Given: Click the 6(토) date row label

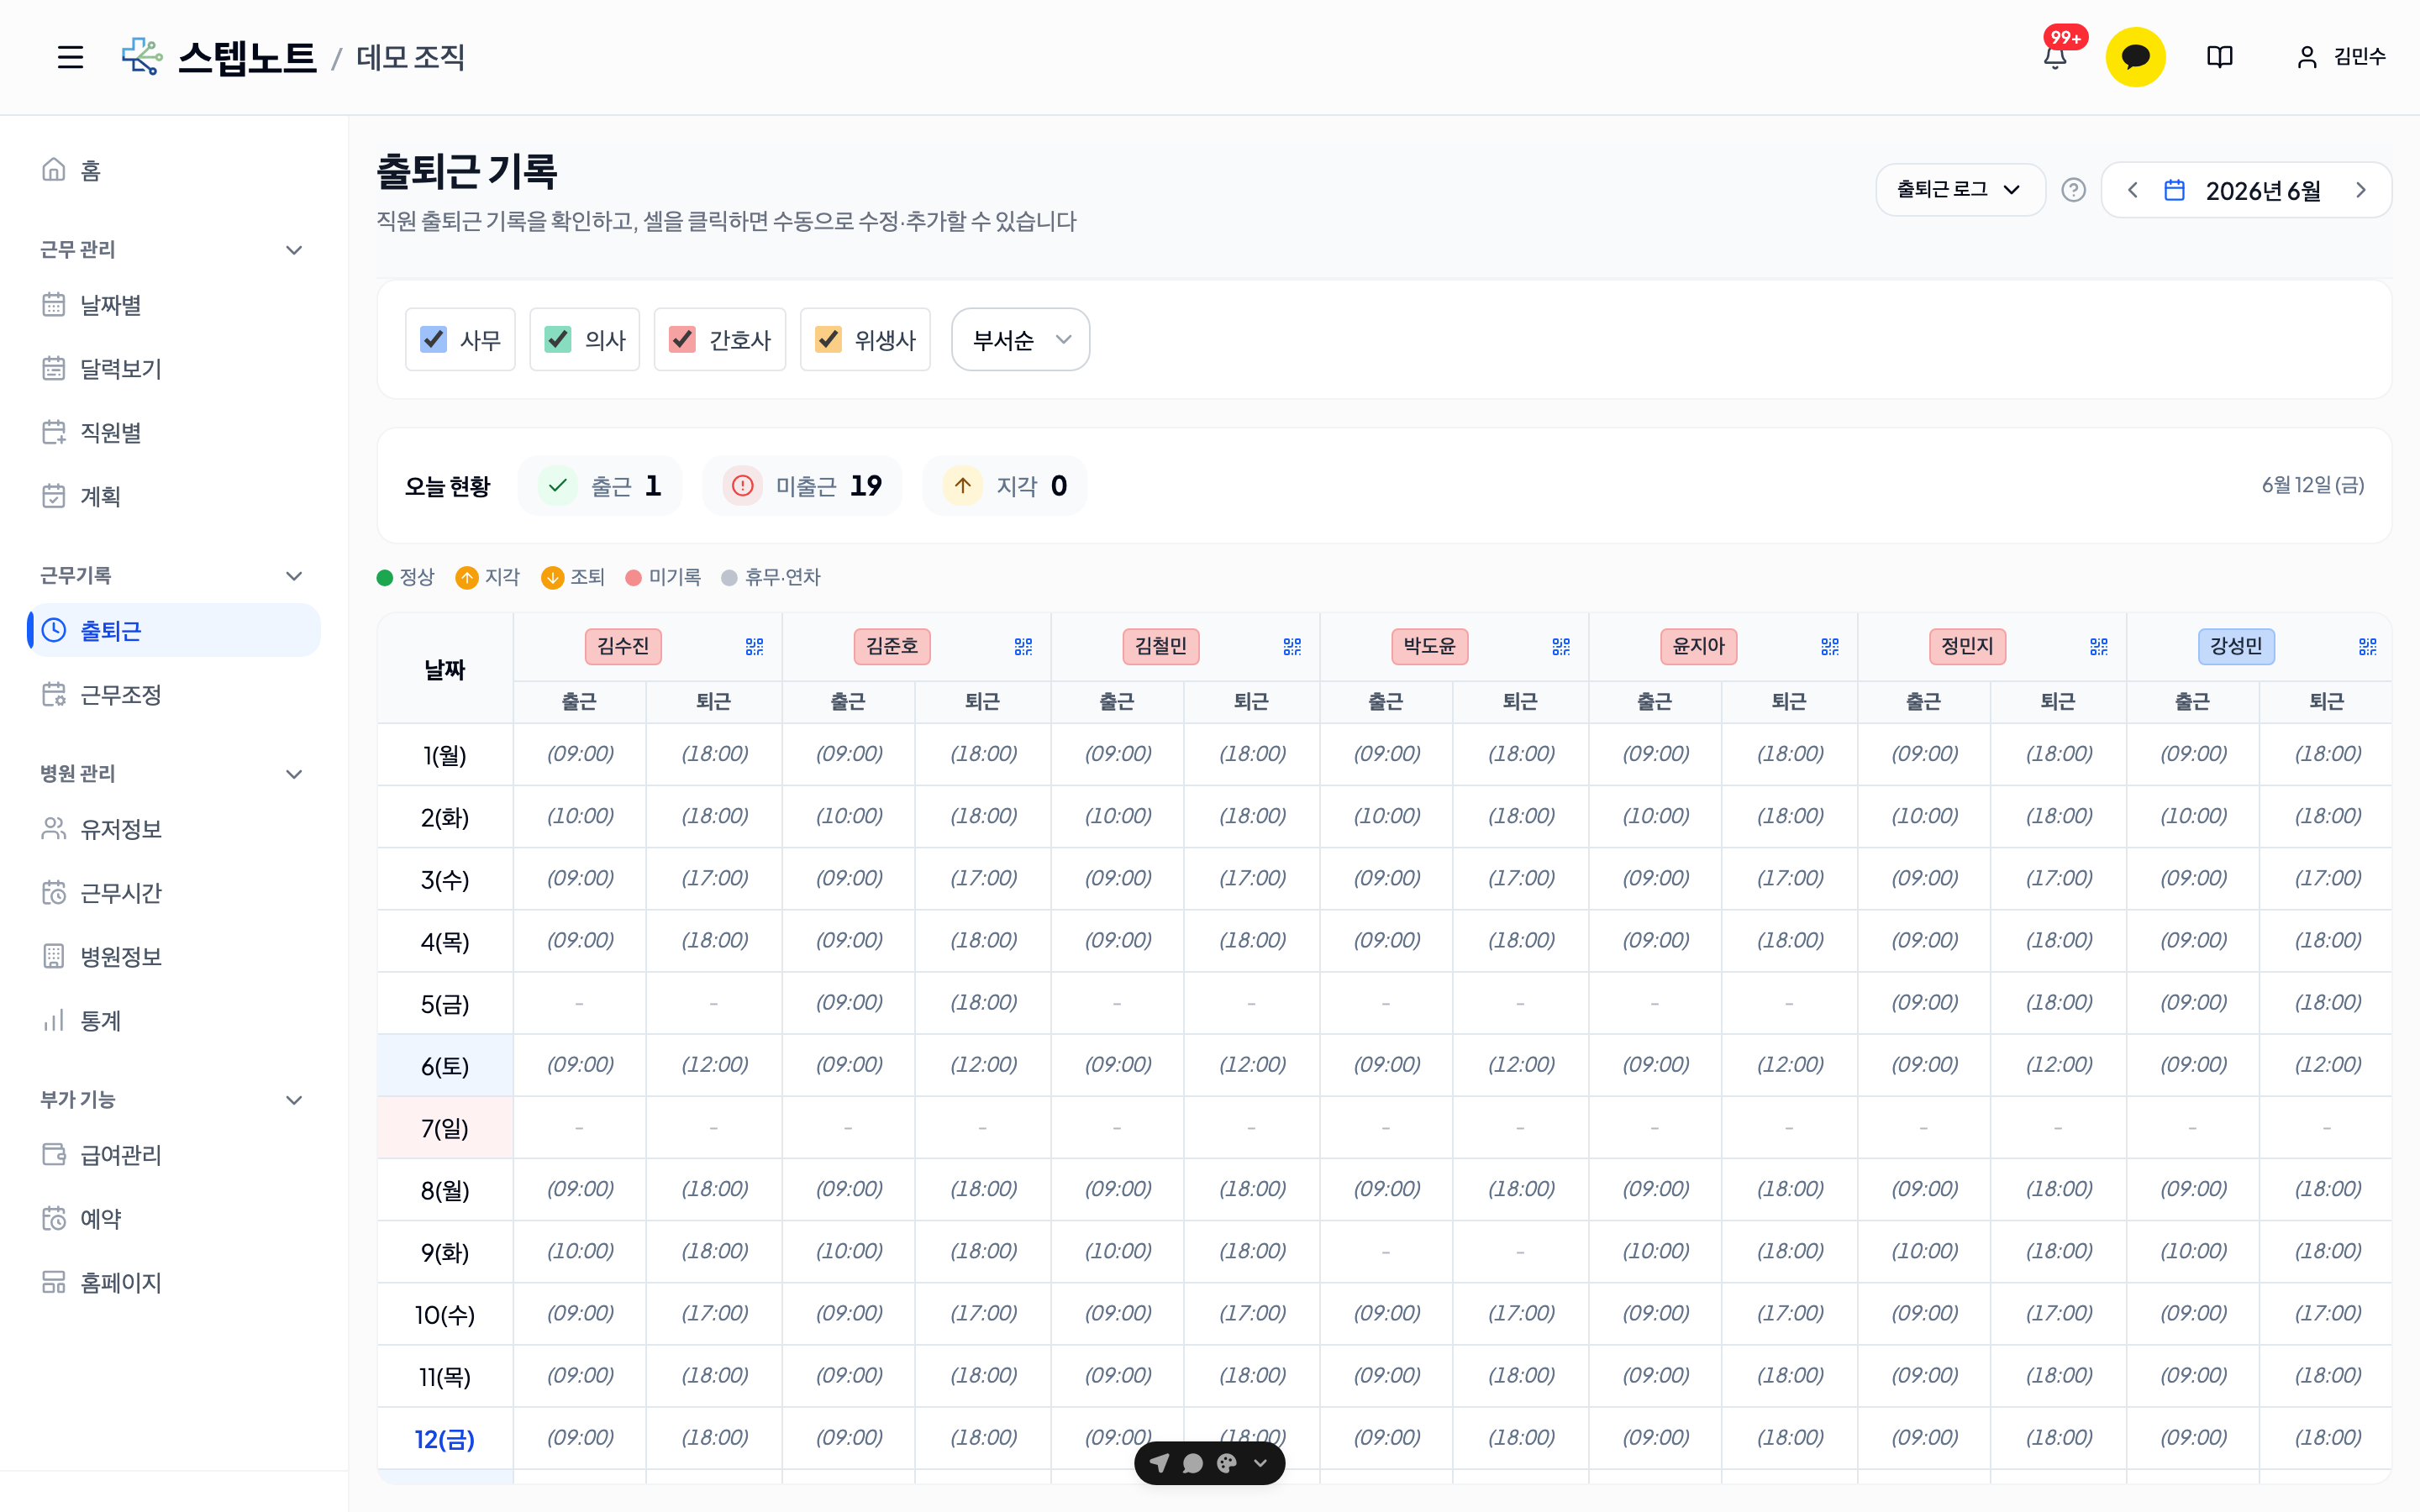Looking at the screenshot, I should [445, 1066].
